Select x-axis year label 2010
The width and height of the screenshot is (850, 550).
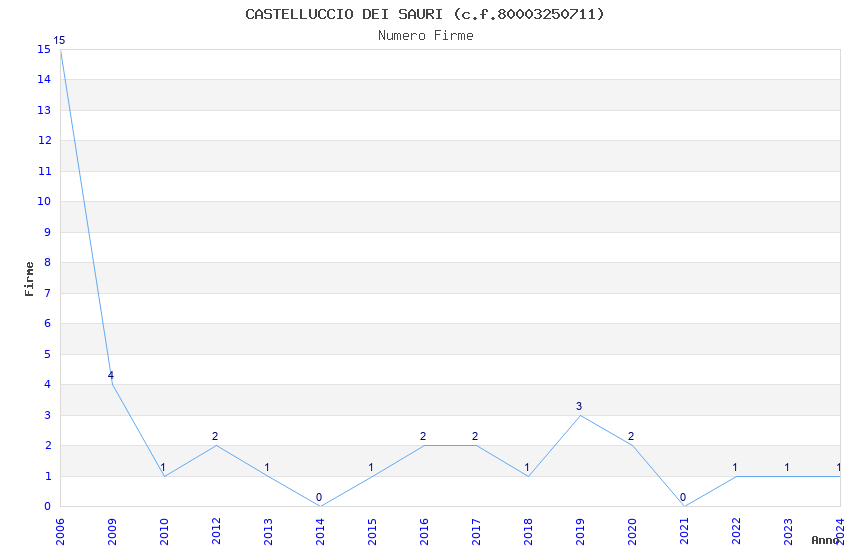tap(164, 532)
